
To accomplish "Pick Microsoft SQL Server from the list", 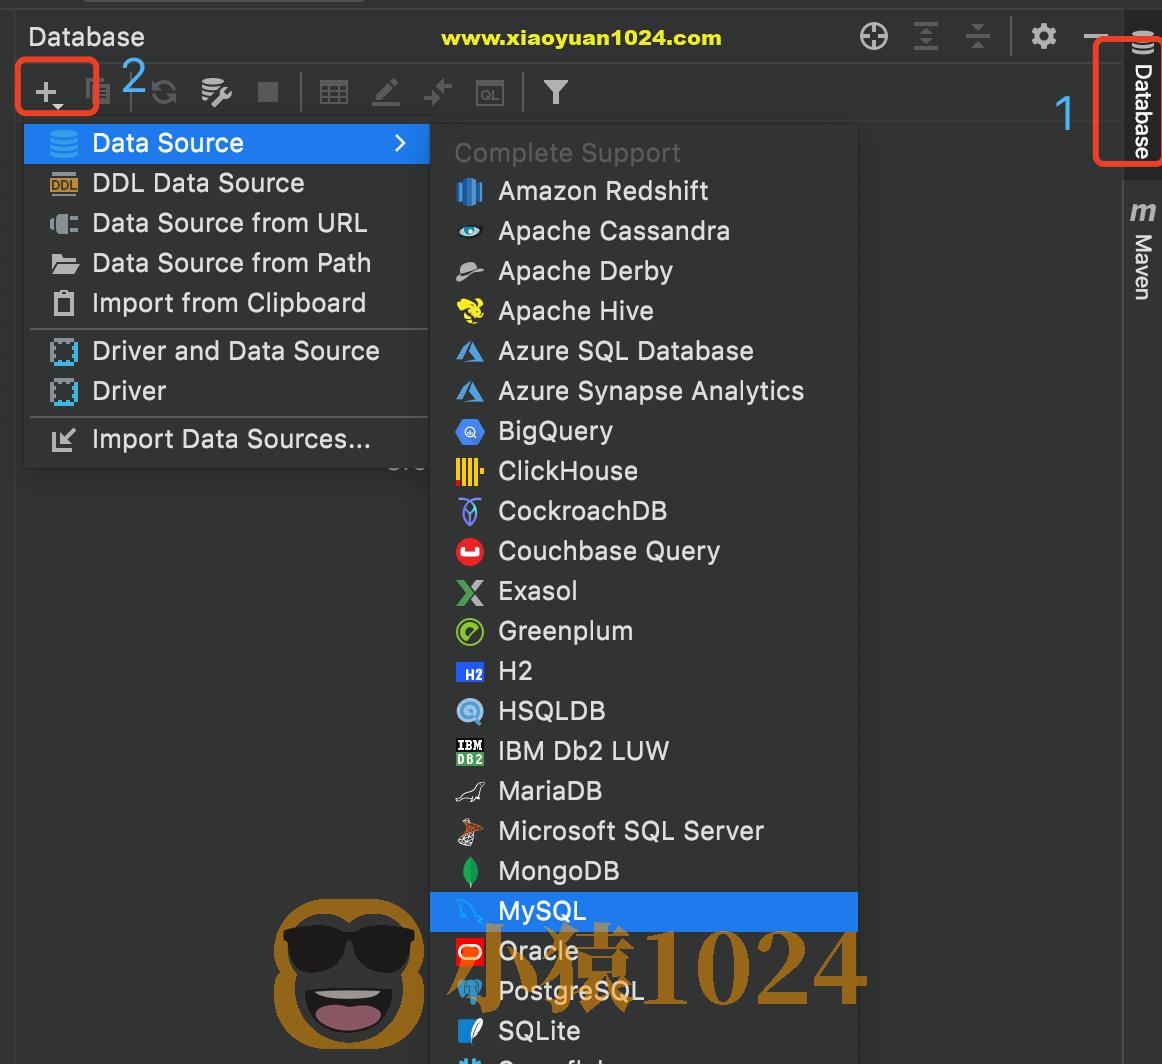I will [x=630, y=831].
